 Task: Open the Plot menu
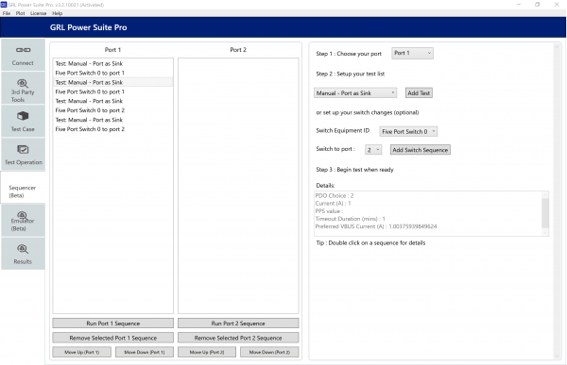click(20, 13)
